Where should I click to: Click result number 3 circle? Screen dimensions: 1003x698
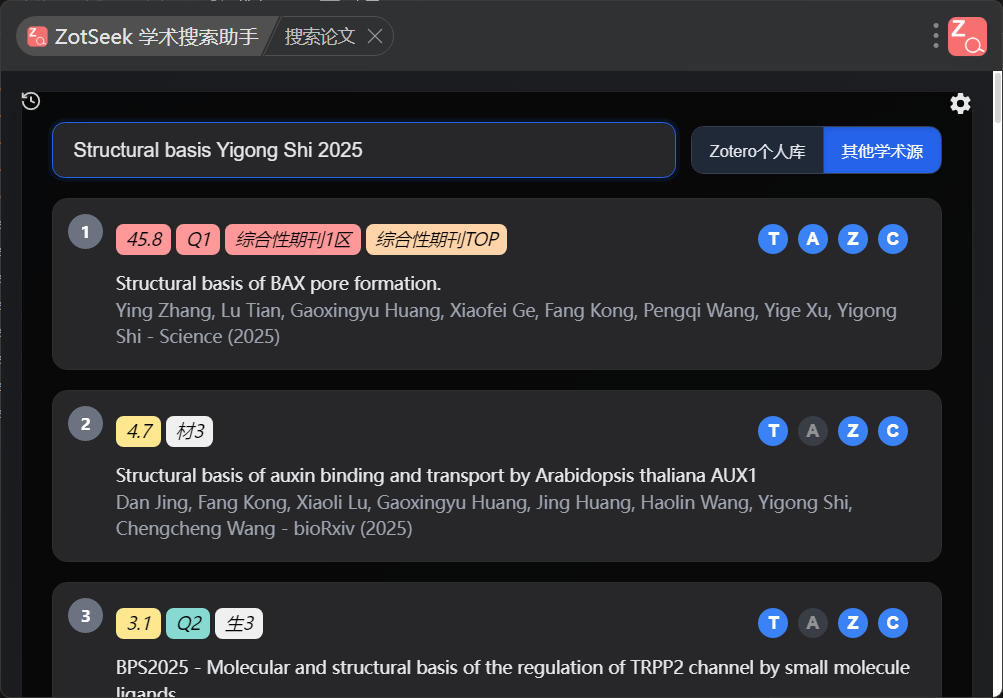(86, 615)
